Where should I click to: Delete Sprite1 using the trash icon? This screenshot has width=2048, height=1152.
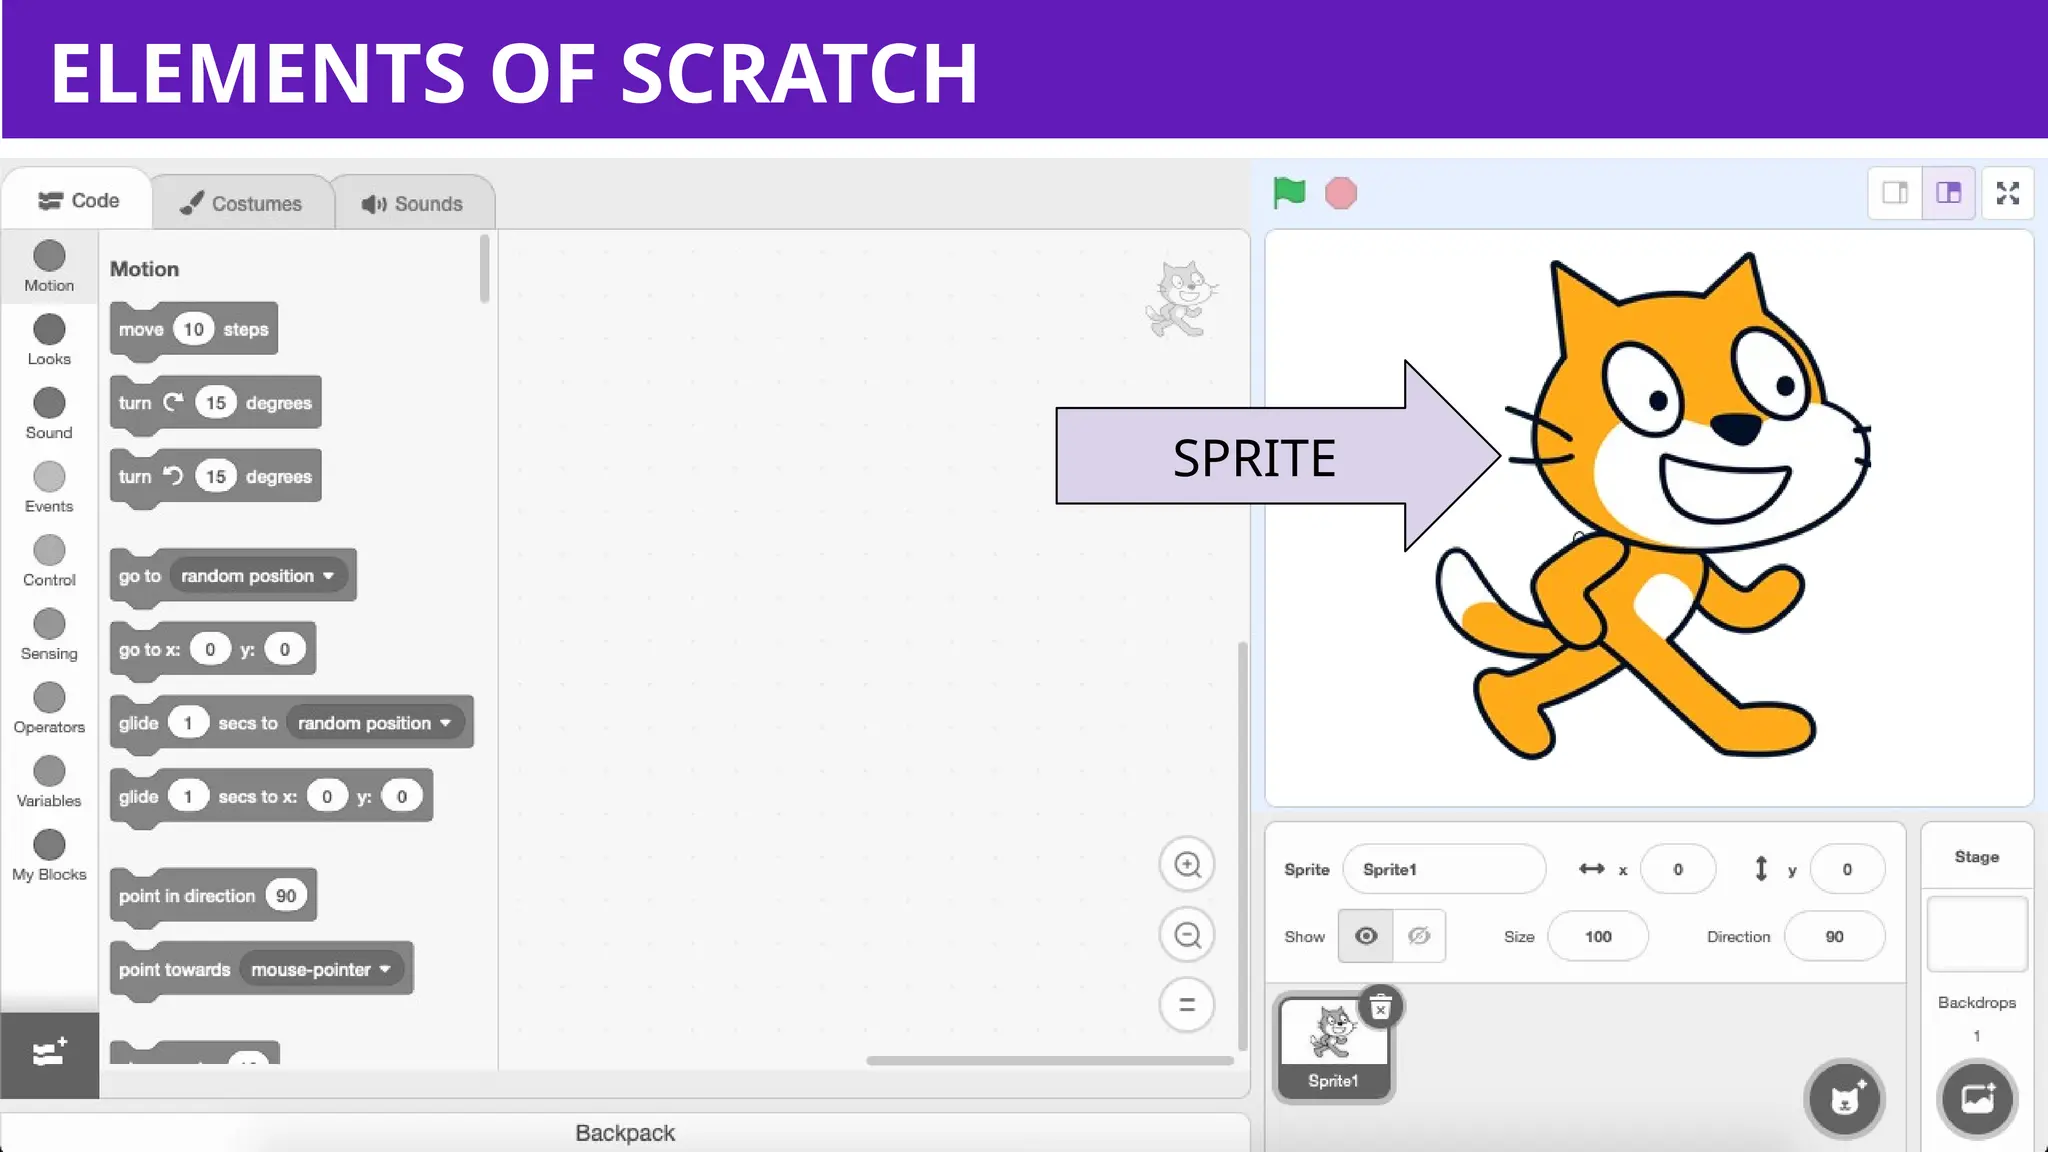coord(1380,1007)
